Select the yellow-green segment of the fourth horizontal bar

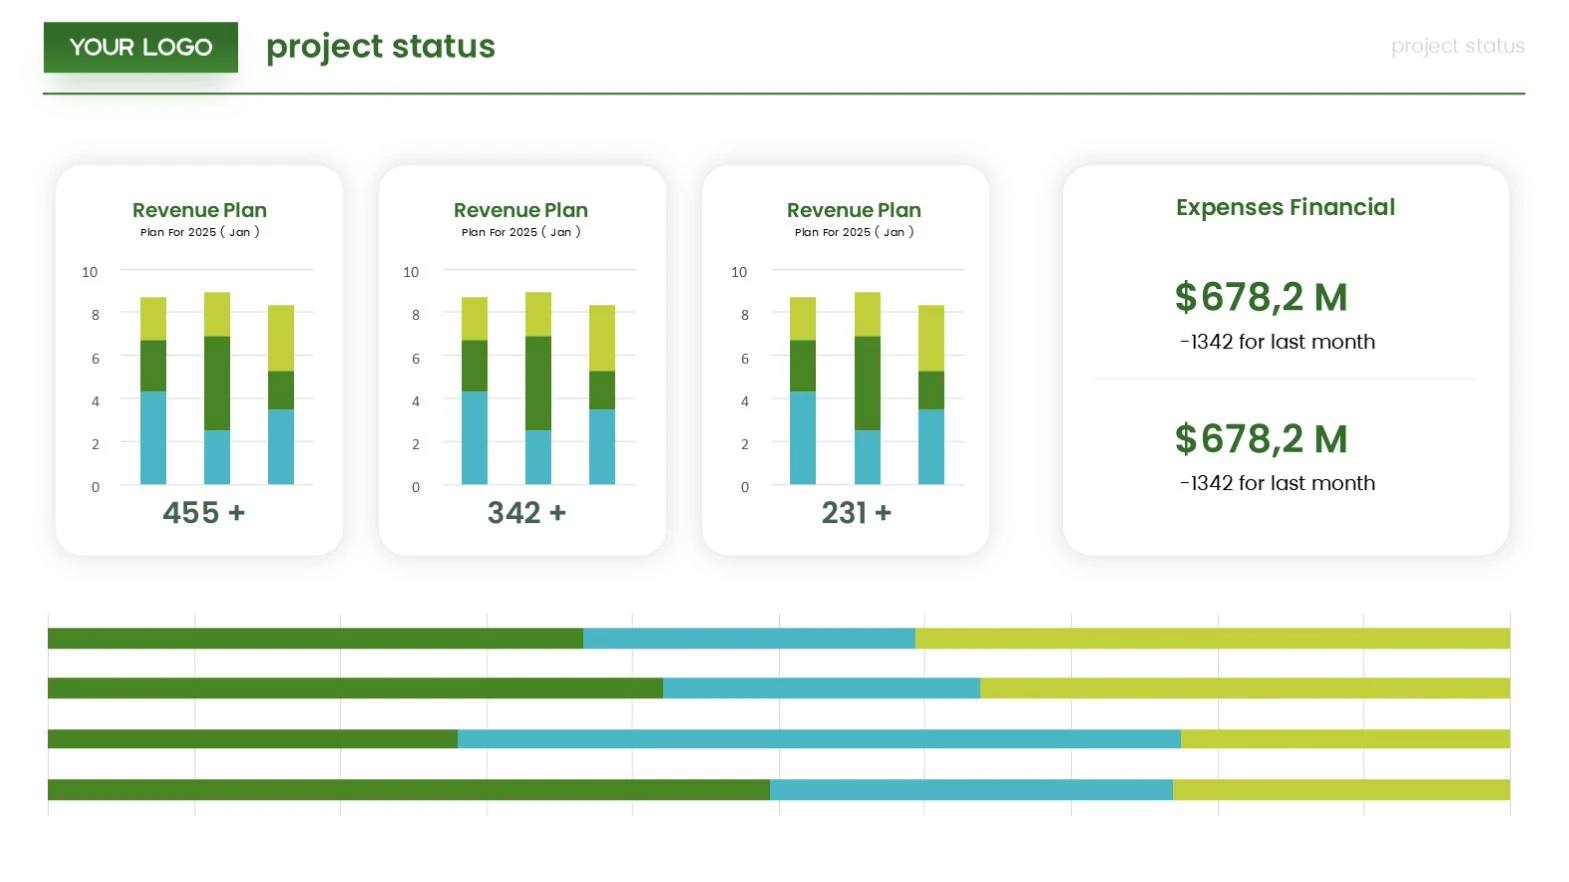click(x=1342, y=790)
